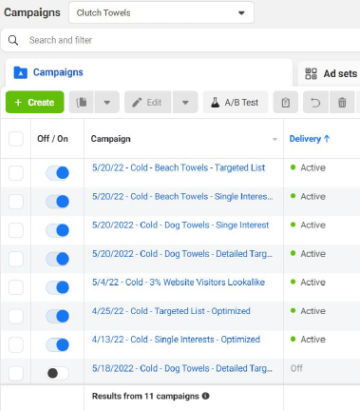360x411 pixels.
Task: Check the 5/18/2022 Dog Towels row checkbox
Action: [16, 373]
